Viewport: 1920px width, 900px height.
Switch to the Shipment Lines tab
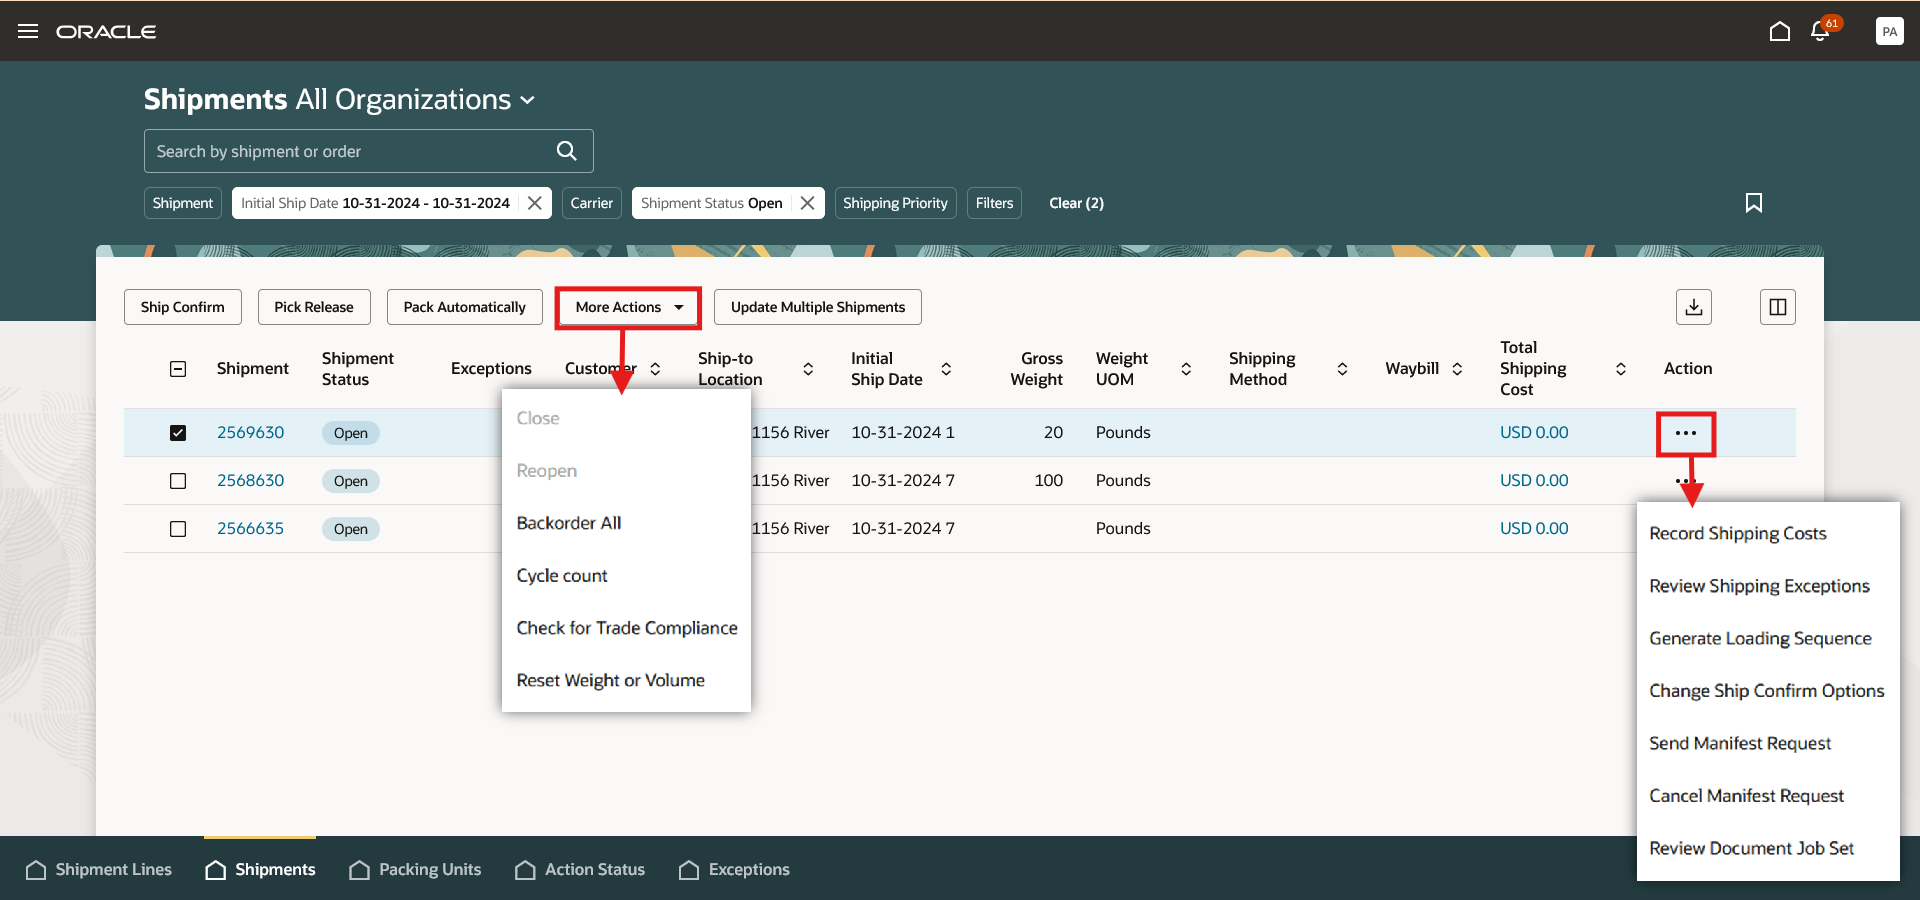[x=98, y=870]
